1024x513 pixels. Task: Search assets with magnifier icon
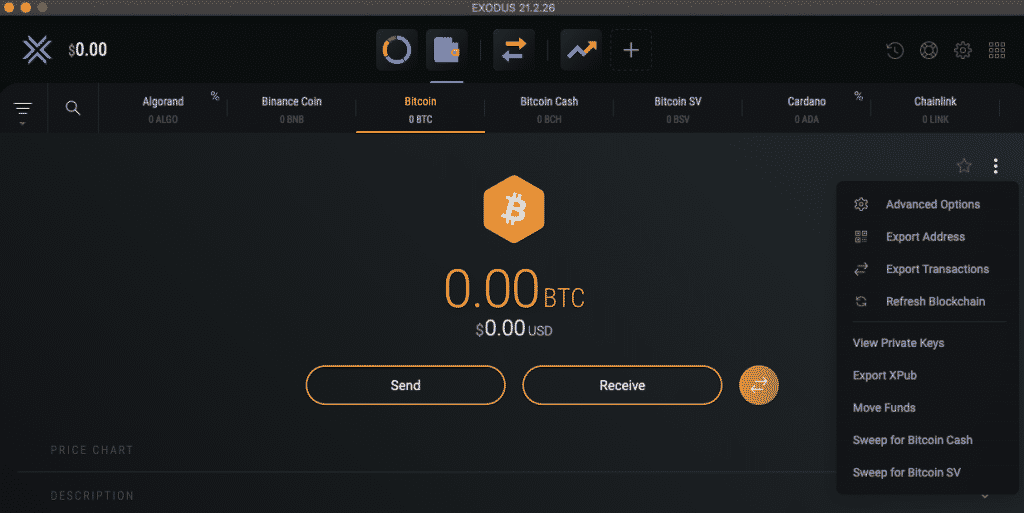73,108
